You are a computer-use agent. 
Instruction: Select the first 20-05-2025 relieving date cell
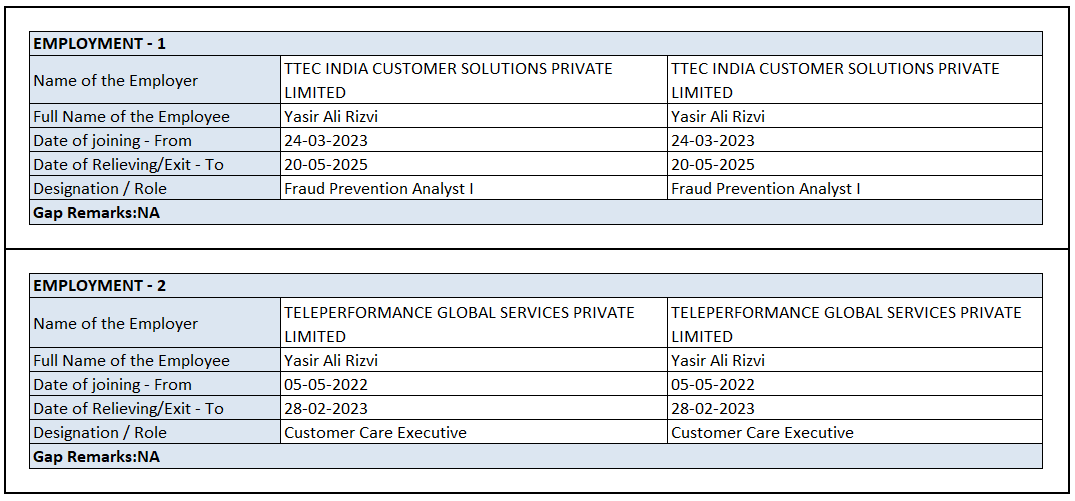(326, 165)
